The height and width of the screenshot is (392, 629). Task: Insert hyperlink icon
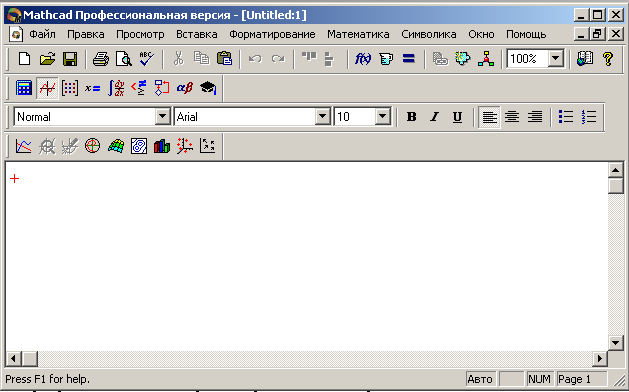click(x=440, y=59)
